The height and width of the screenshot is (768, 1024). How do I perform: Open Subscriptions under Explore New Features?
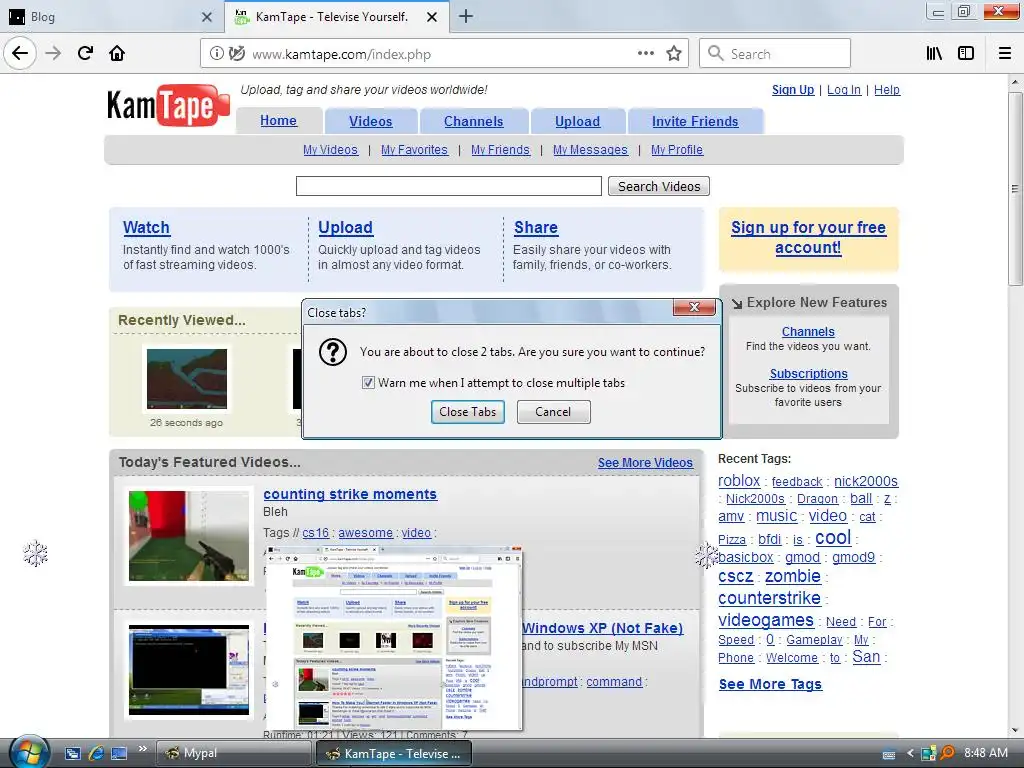(x=808, y=374)
